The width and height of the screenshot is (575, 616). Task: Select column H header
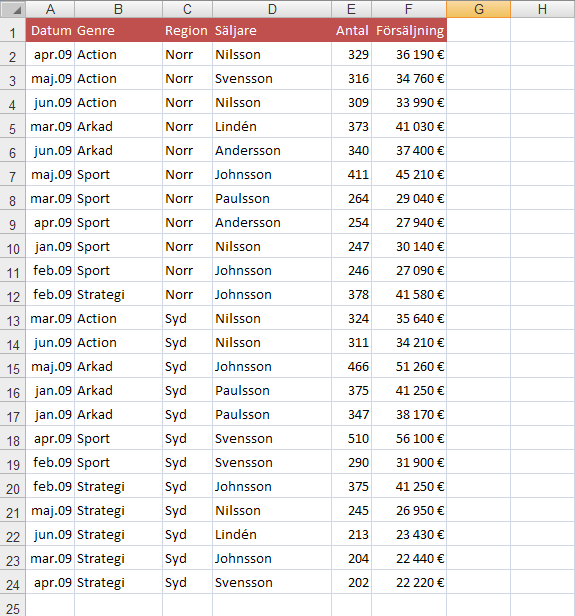(542, 9)
